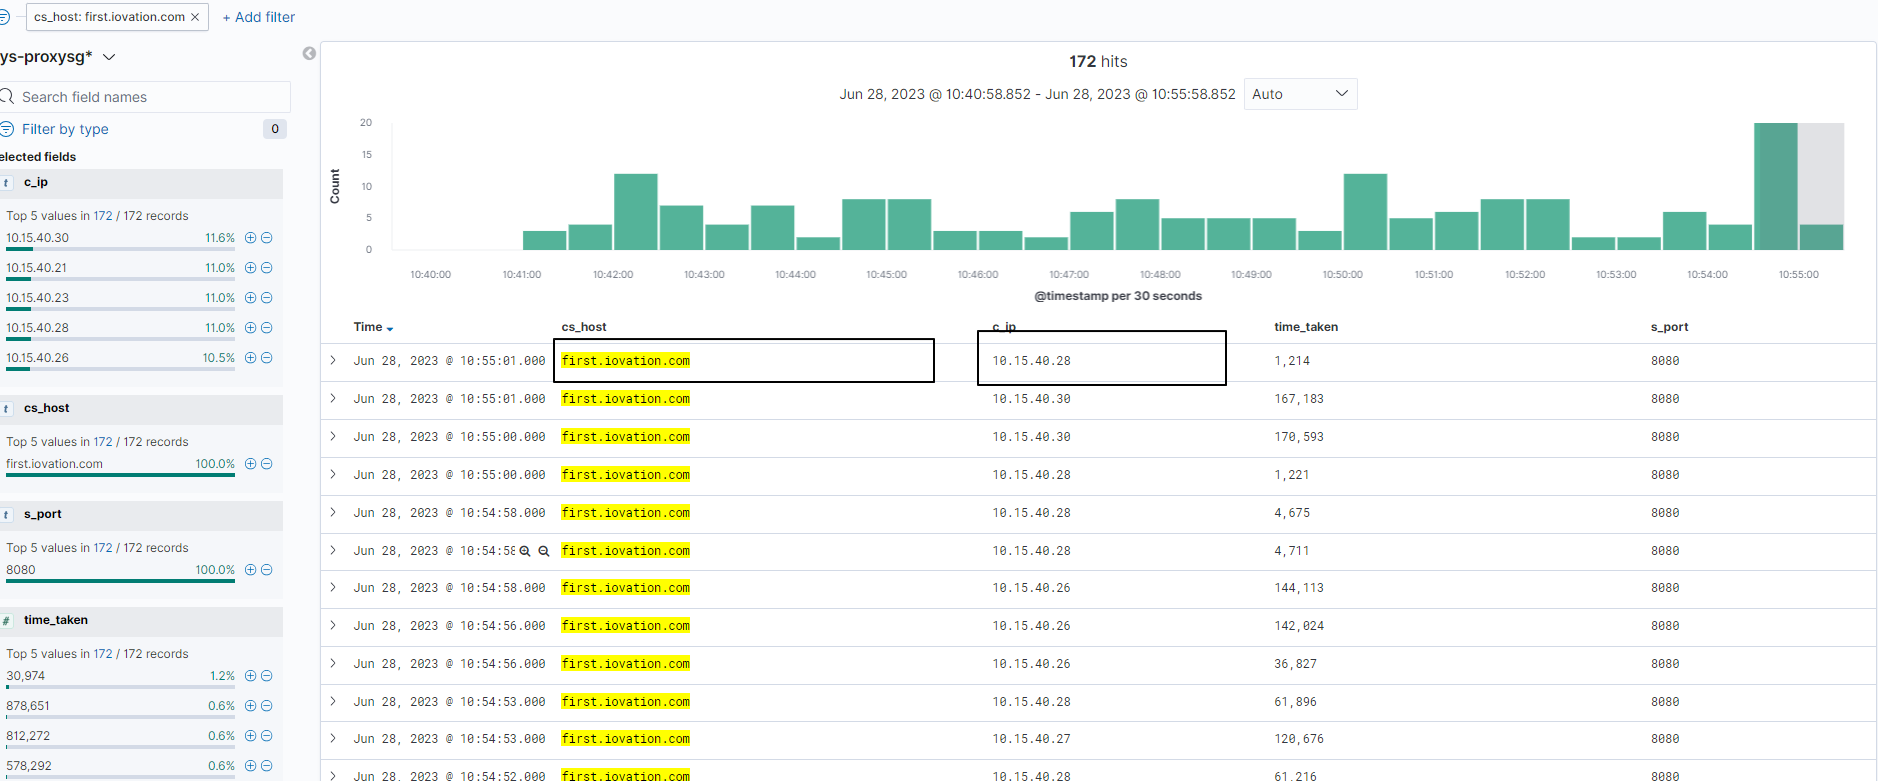Open the ys-proxysg* index pattern dropdown
1878x781 pixels.
pyautogui.click(x=109, y=57)
